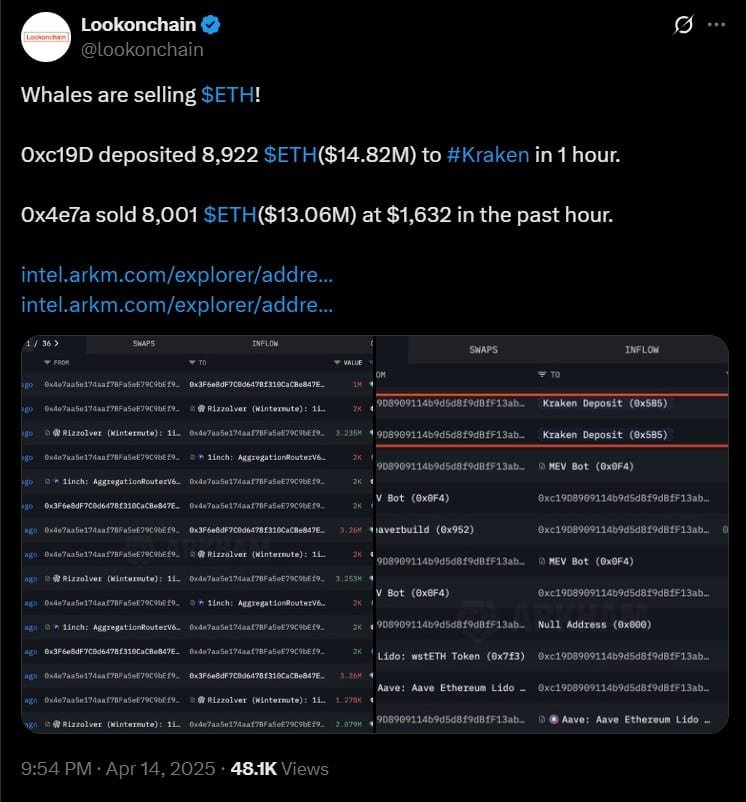Switch to the INFLOW tab in left image
The image size is (746, 802).
264,344
